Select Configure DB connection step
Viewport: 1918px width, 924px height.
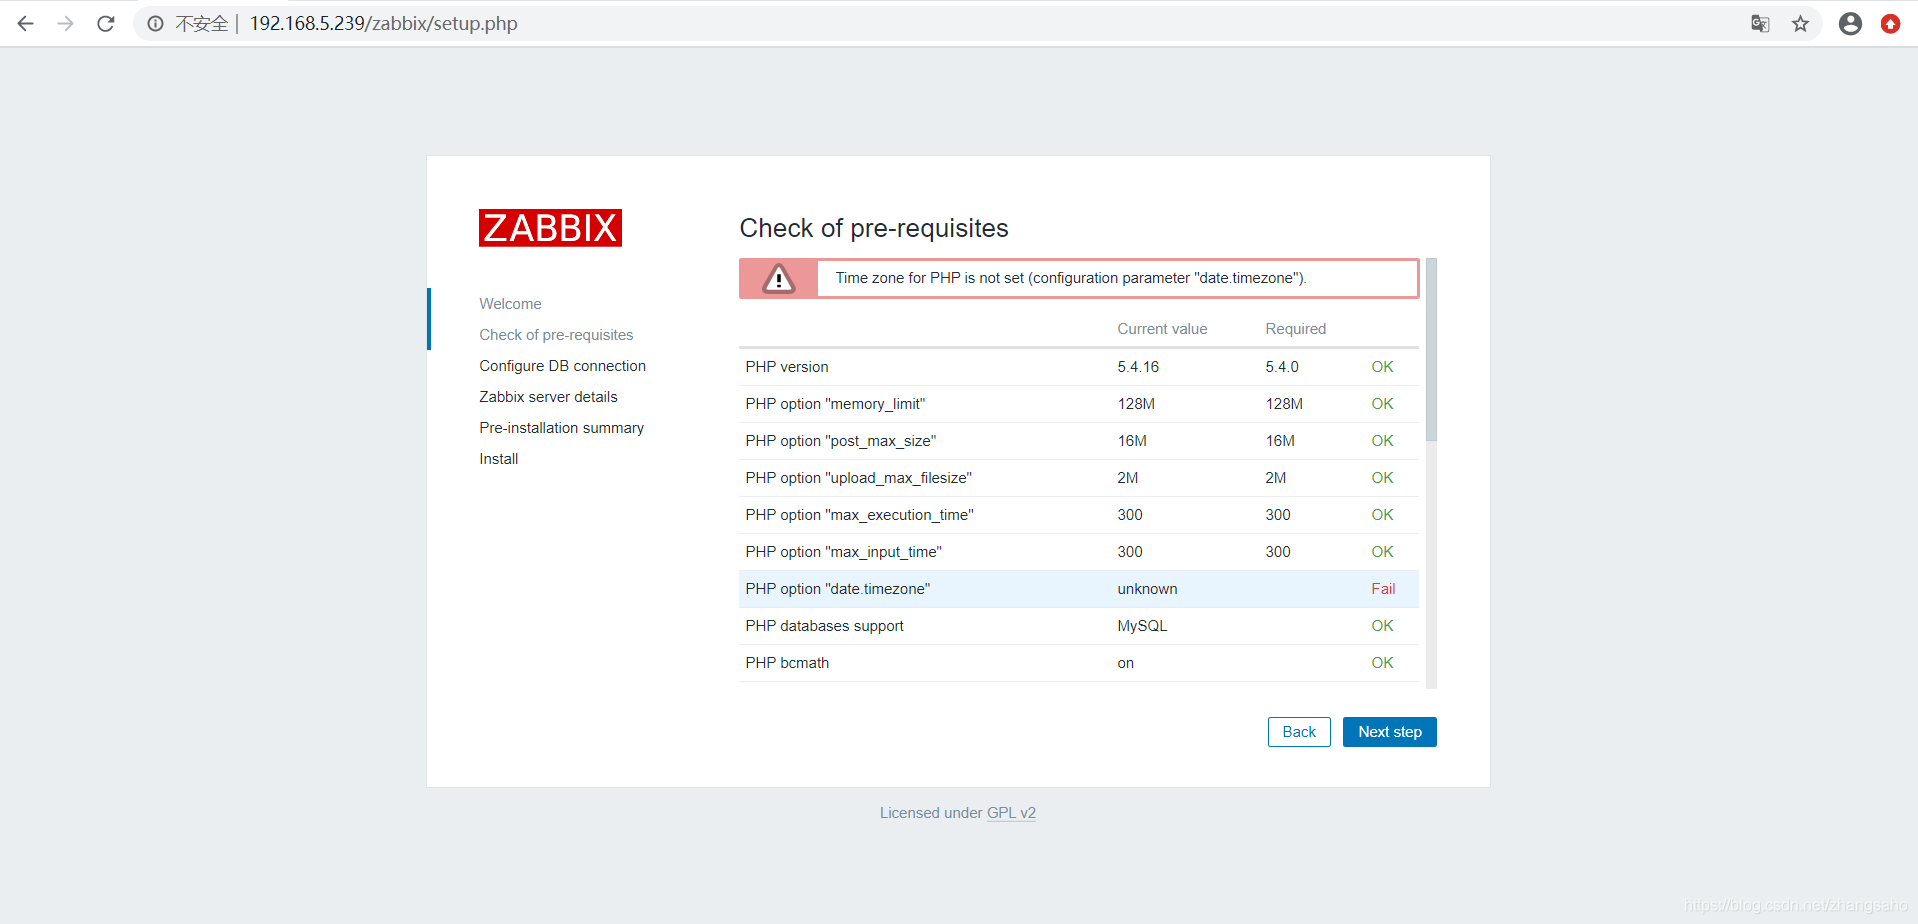(562, 366)
